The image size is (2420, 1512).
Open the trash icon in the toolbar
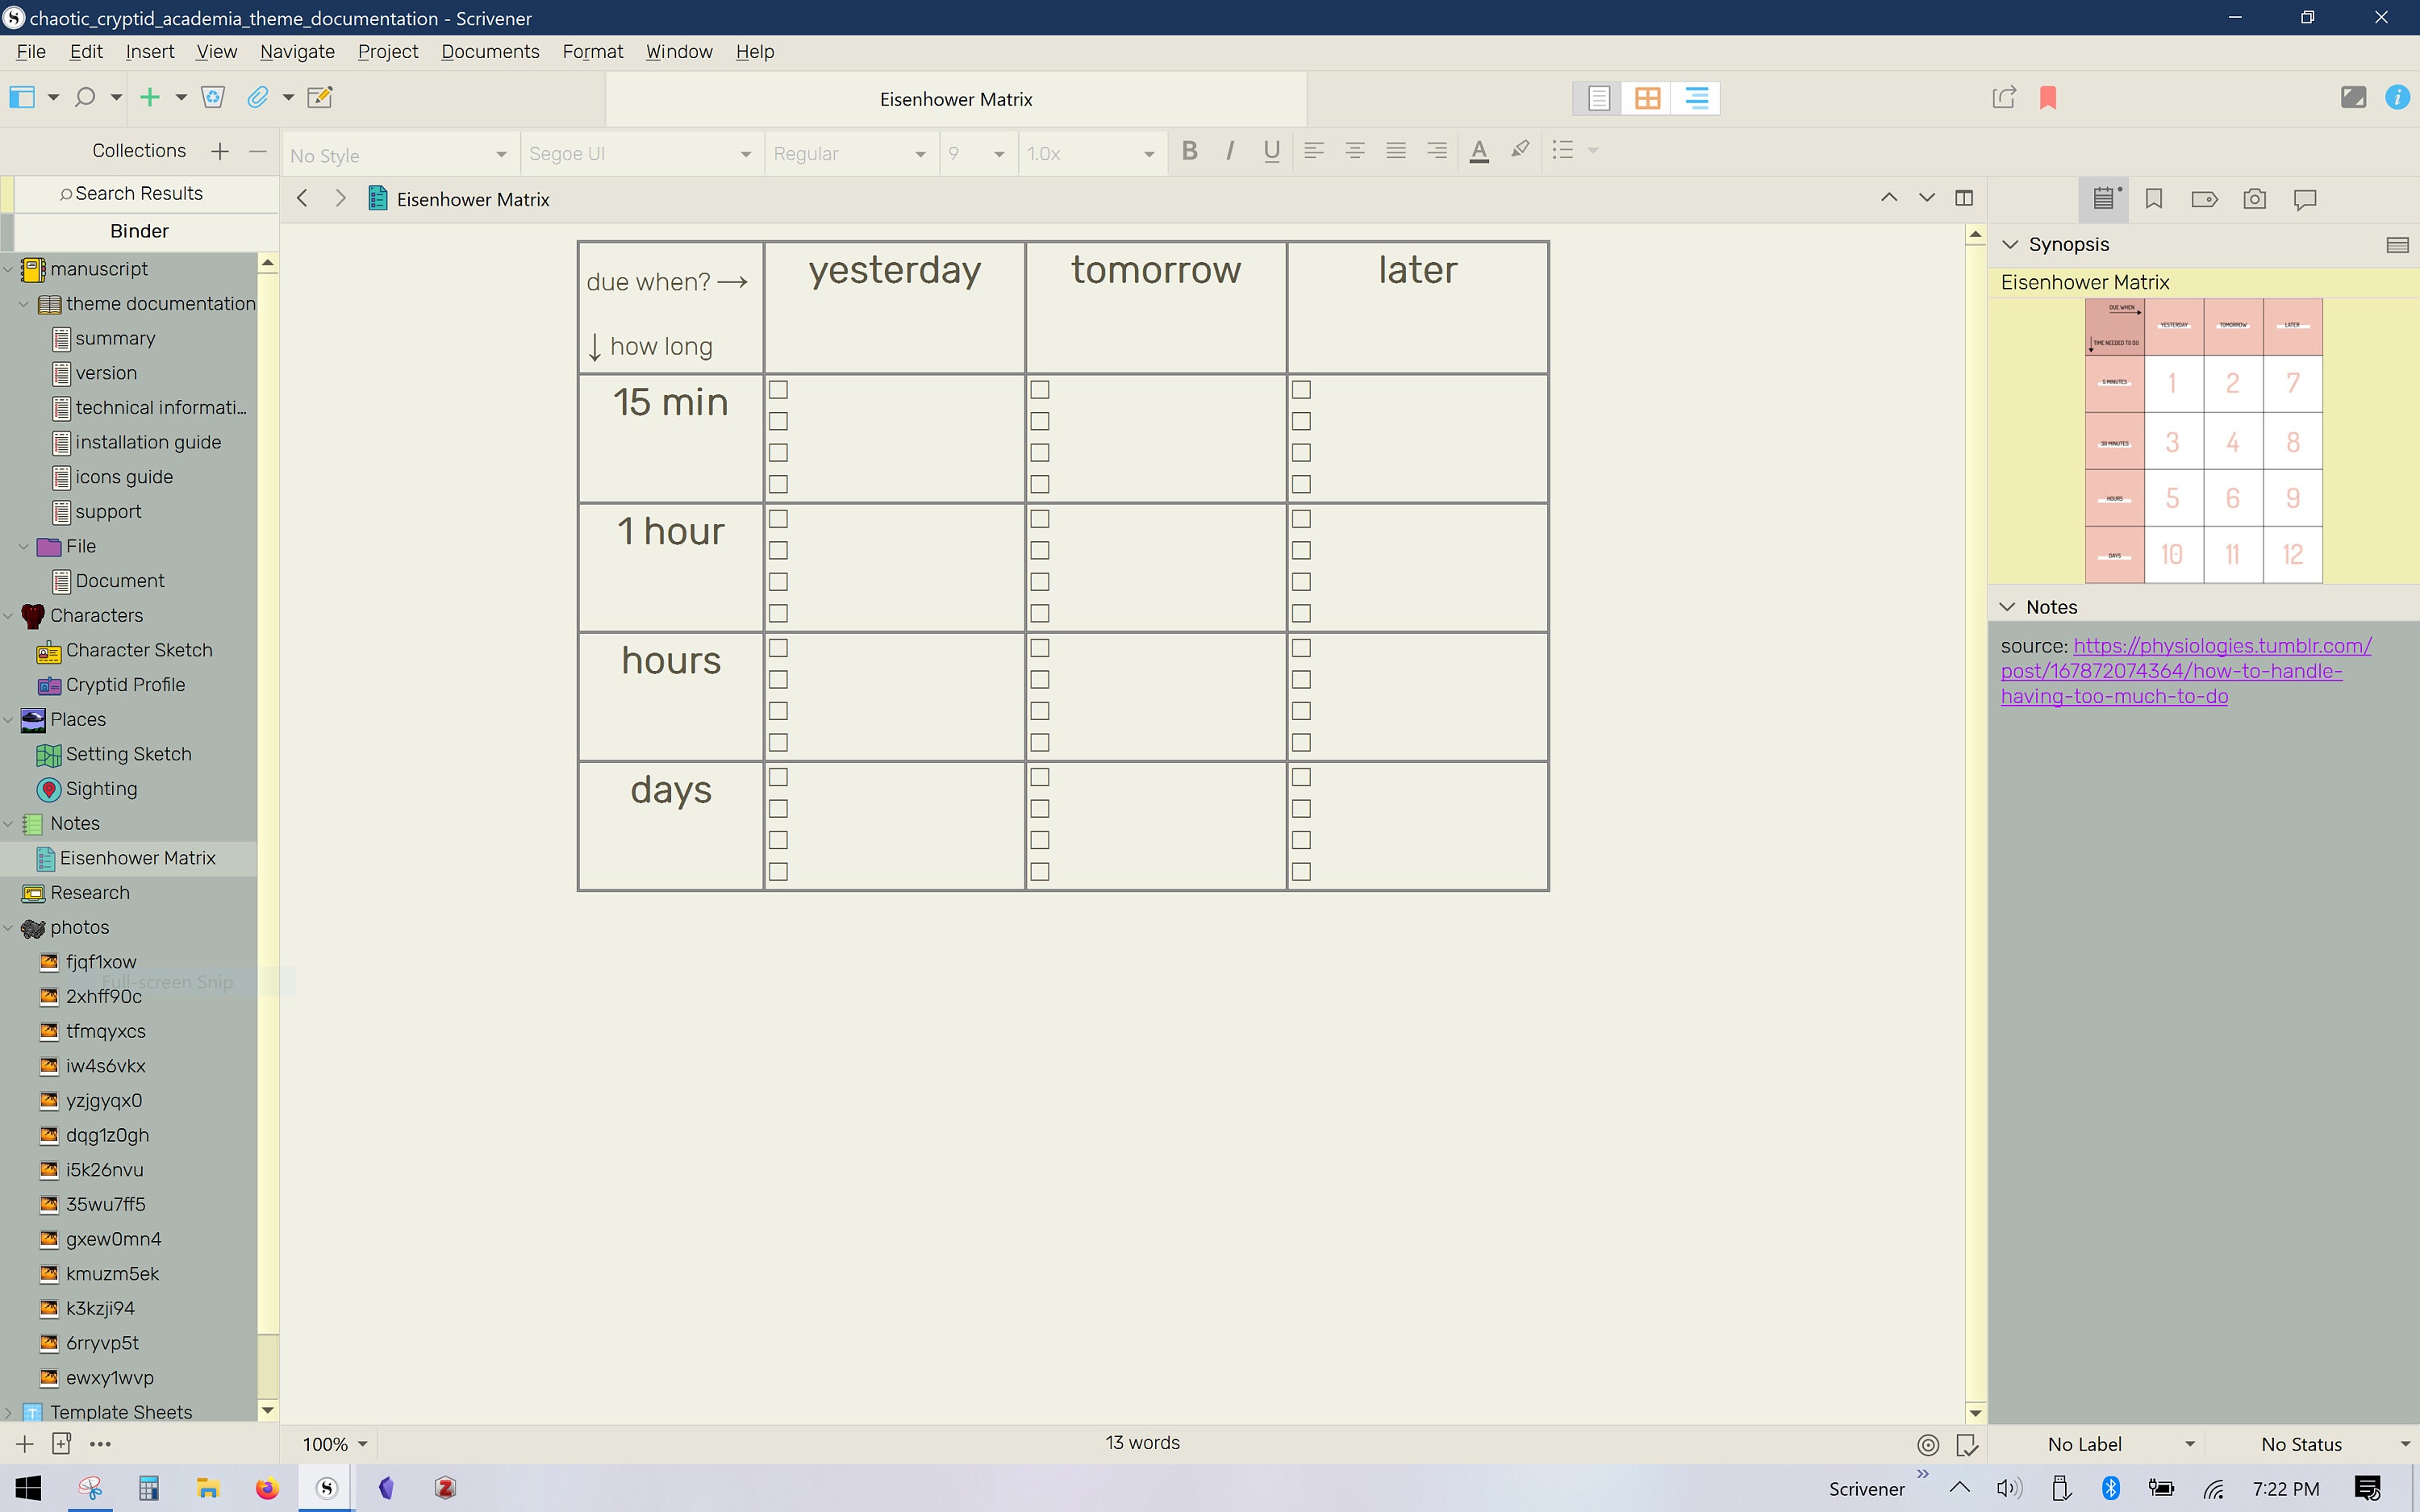coord(213,97)
